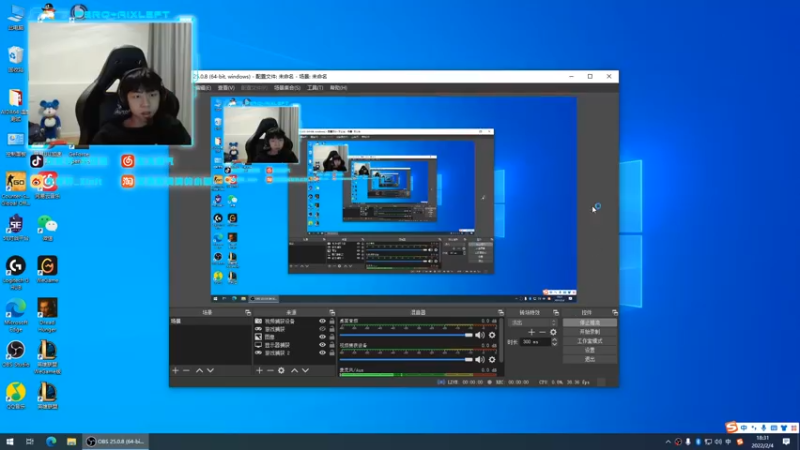This screenshot has height=450, width=800.
Task: Toggle the lock on the 游戏捕获 2 source
Action: [x=332, y=353]
